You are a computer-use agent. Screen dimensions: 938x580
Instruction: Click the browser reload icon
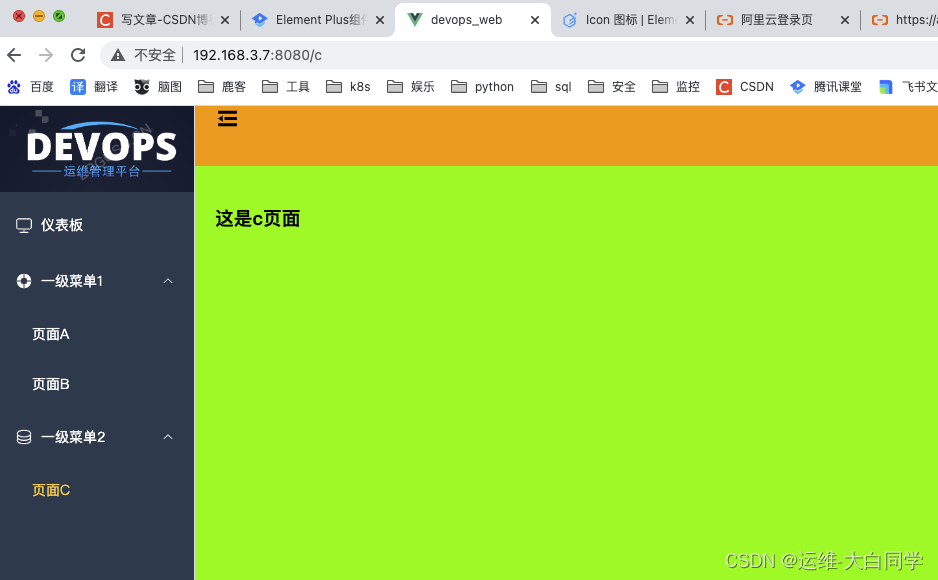79,55
